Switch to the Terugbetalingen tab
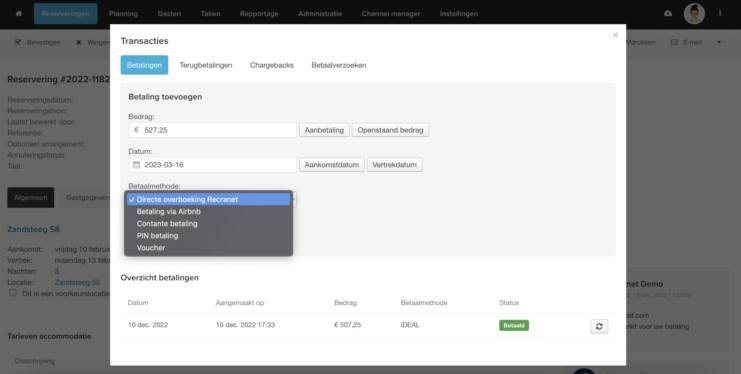741x374 pixels. click(206, 65)
